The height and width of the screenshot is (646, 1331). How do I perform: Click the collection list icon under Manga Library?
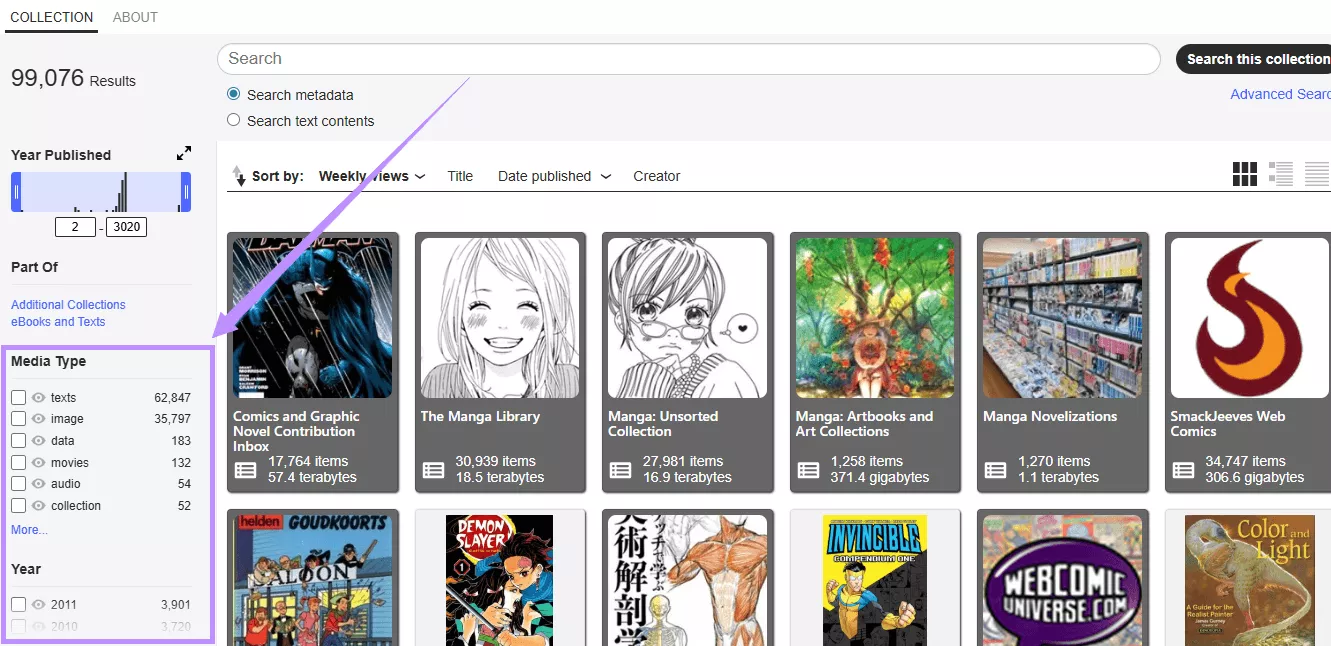pos(432,470)
